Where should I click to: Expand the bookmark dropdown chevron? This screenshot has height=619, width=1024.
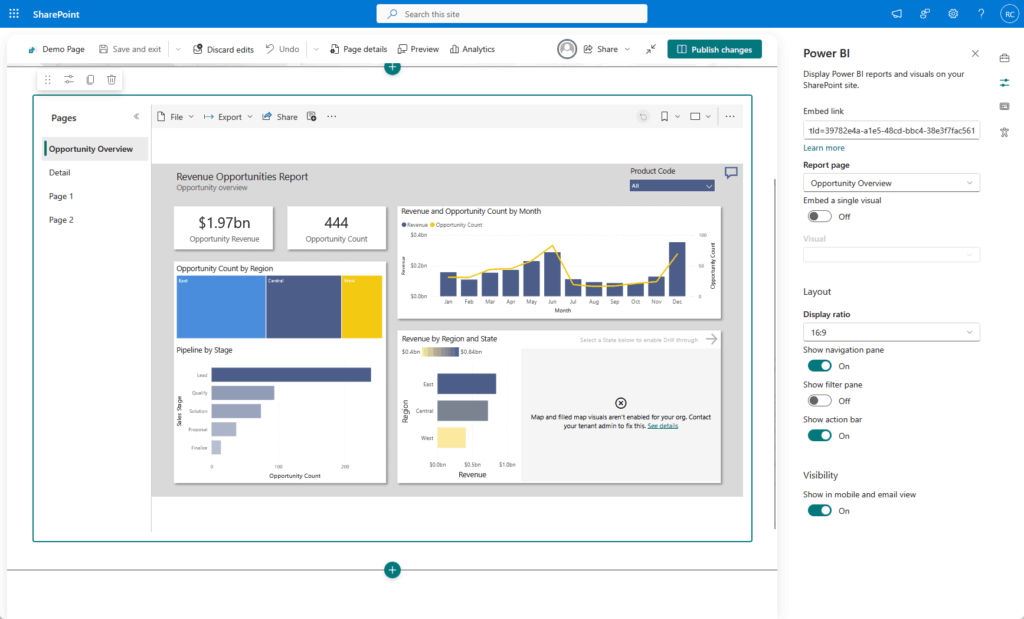677,117
